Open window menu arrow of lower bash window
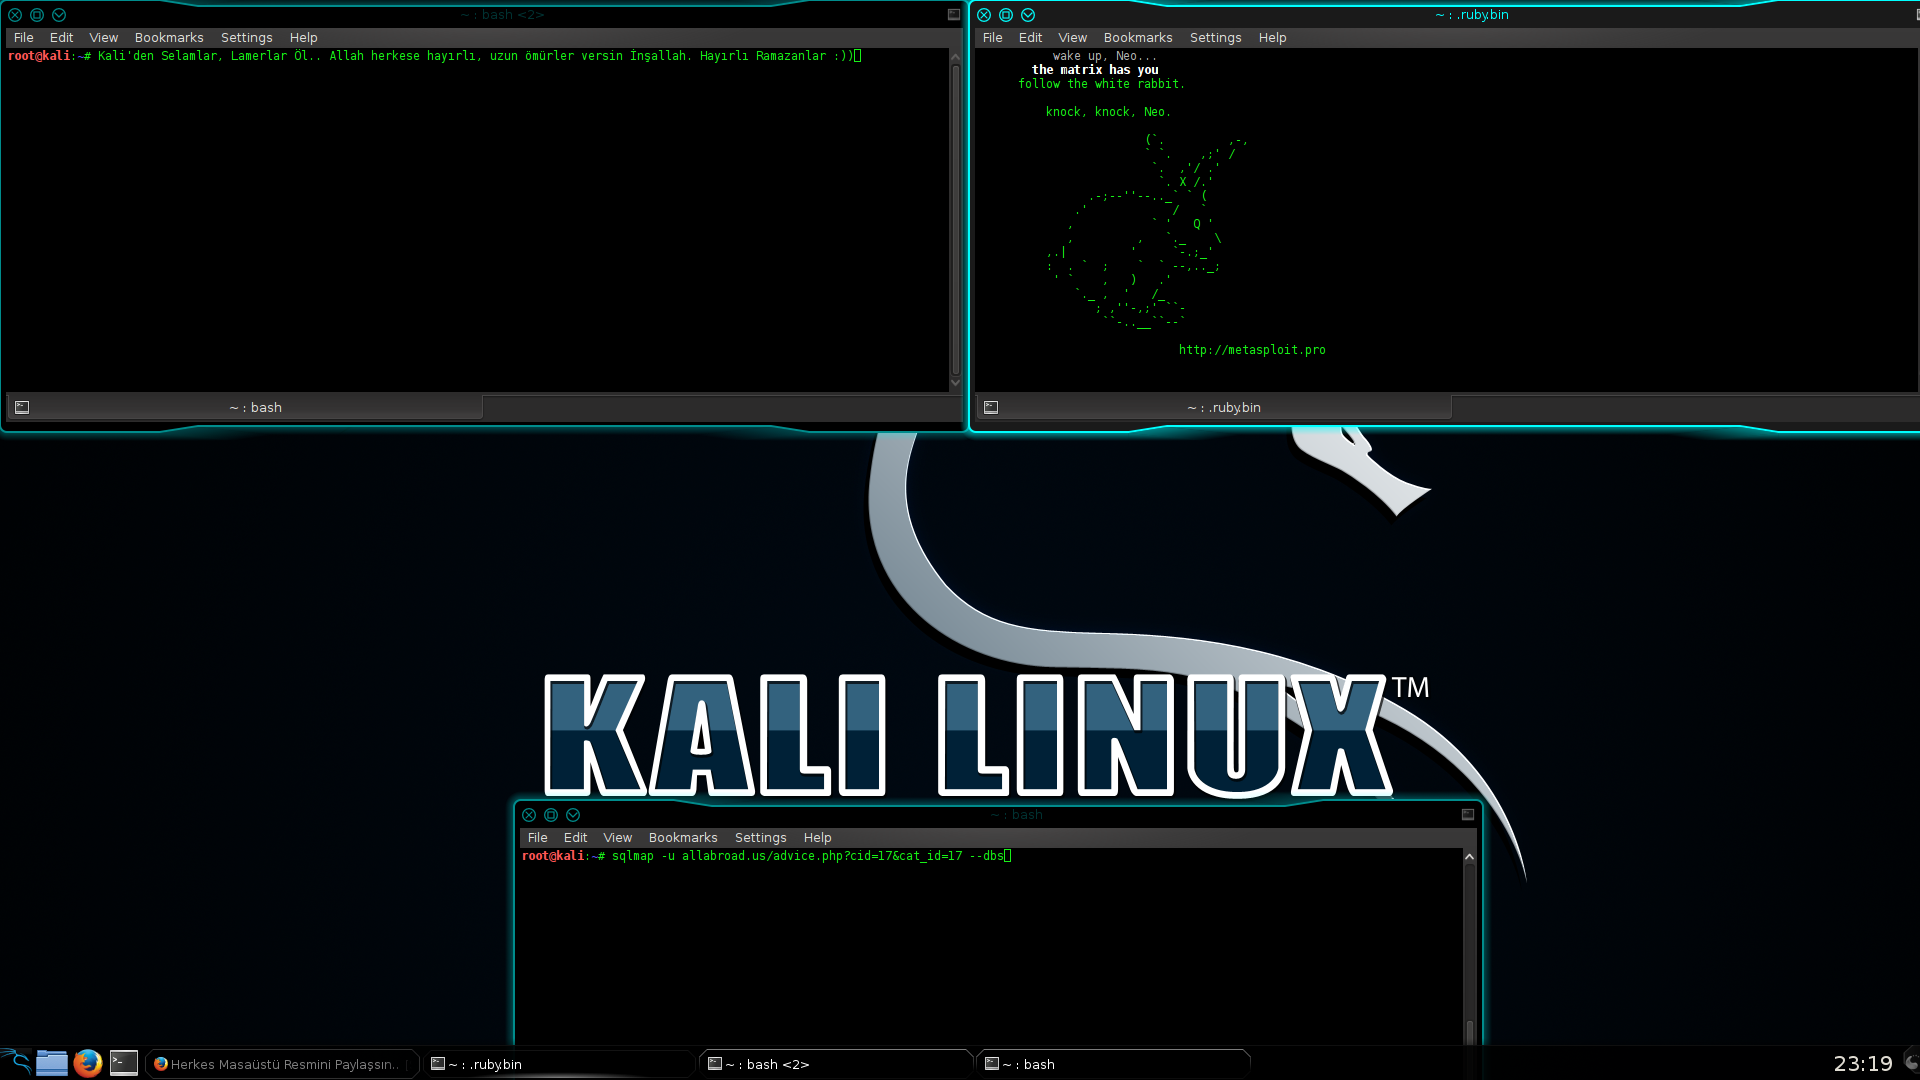Image resolution: width=1920 pixels, height=1080 pixels. click(573, 815)
